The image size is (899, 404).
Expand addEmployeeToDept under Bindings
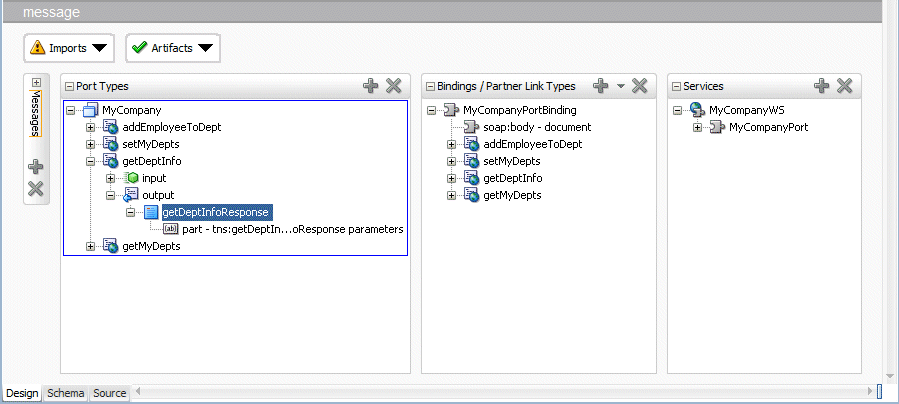(451, 144)
